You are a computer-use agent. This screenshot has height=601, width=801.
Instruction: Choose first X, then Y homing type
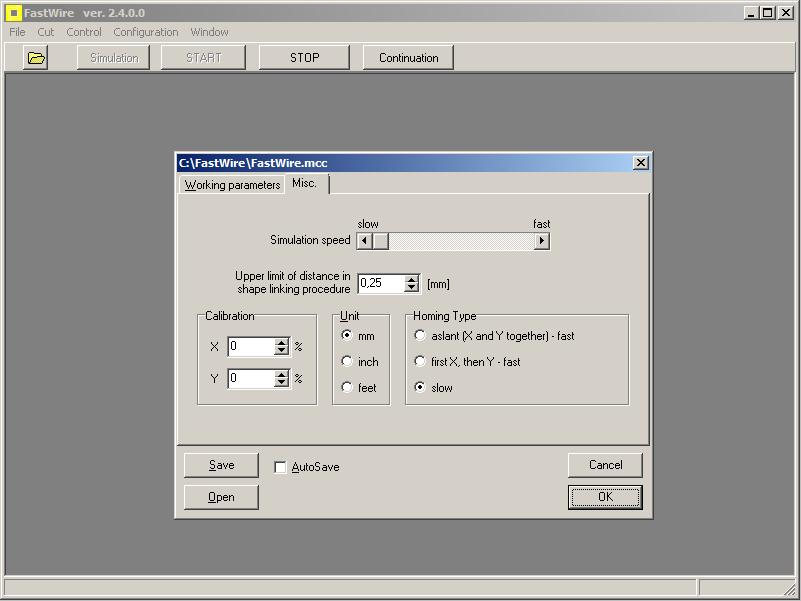(420, 362)
